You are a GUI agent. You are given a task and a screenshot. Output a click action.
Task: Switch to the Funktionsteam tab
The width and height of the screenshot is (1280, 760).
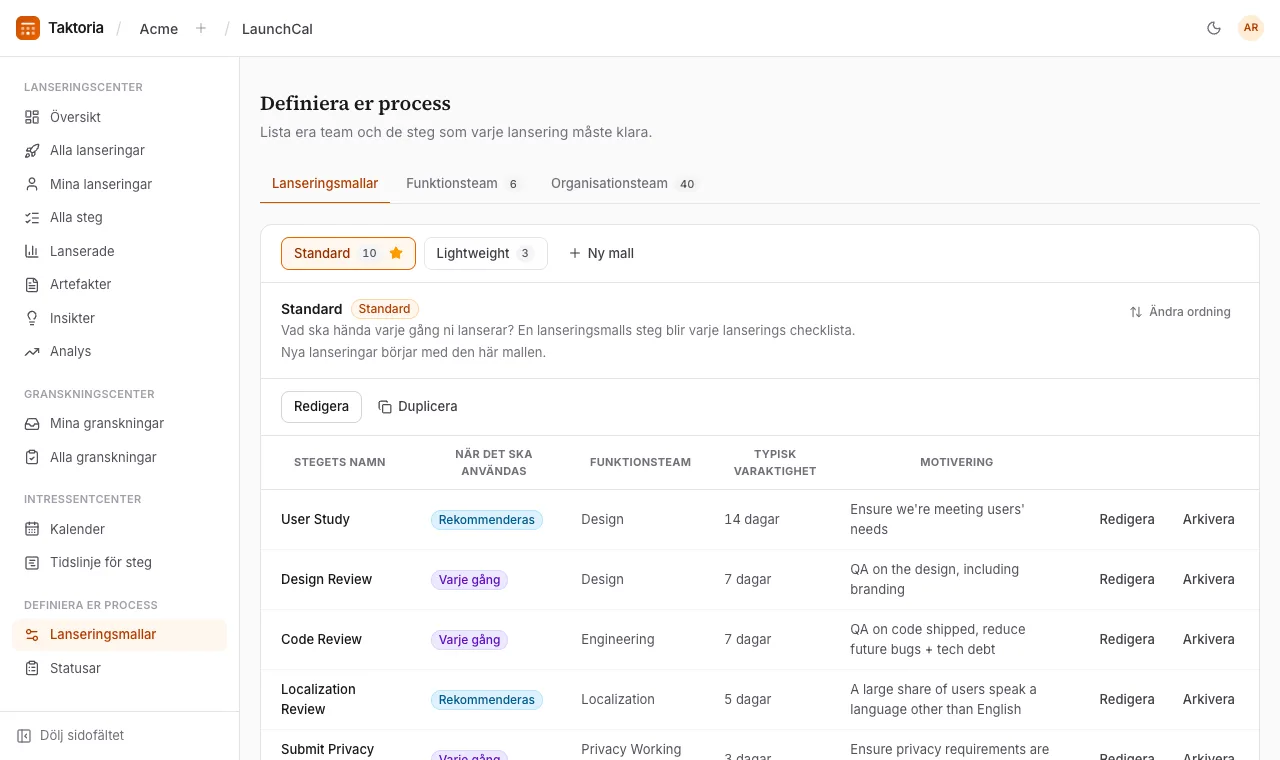[x=464, y=183]
